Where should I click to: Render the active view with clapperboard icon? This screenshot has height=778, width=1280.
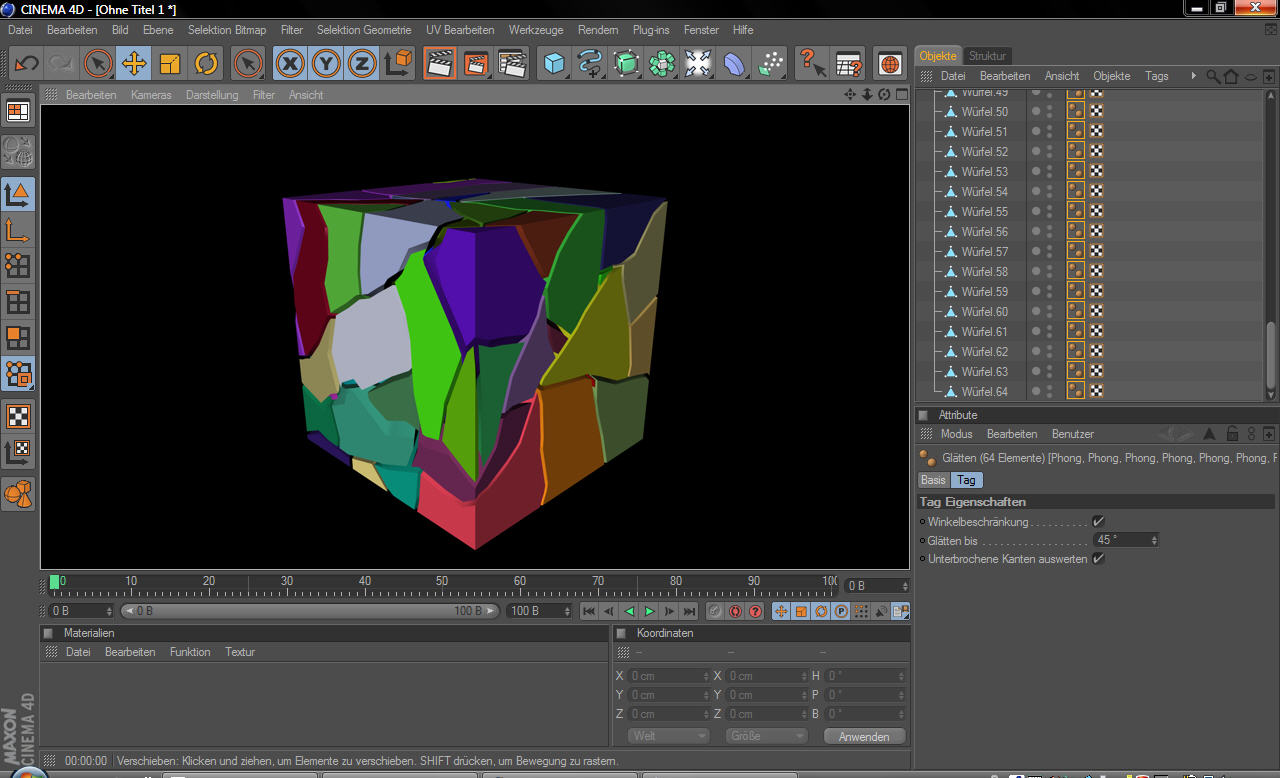click(x=439, y=64)
